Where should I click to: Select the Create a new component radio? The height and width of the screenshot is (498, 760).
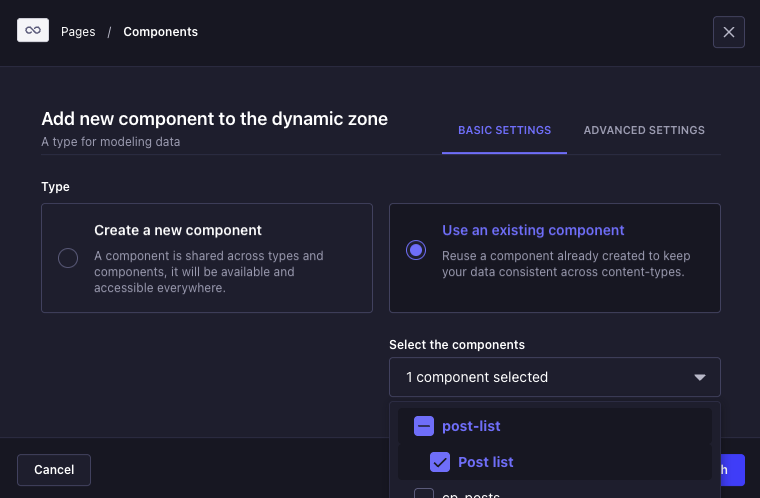click(68, 258)
